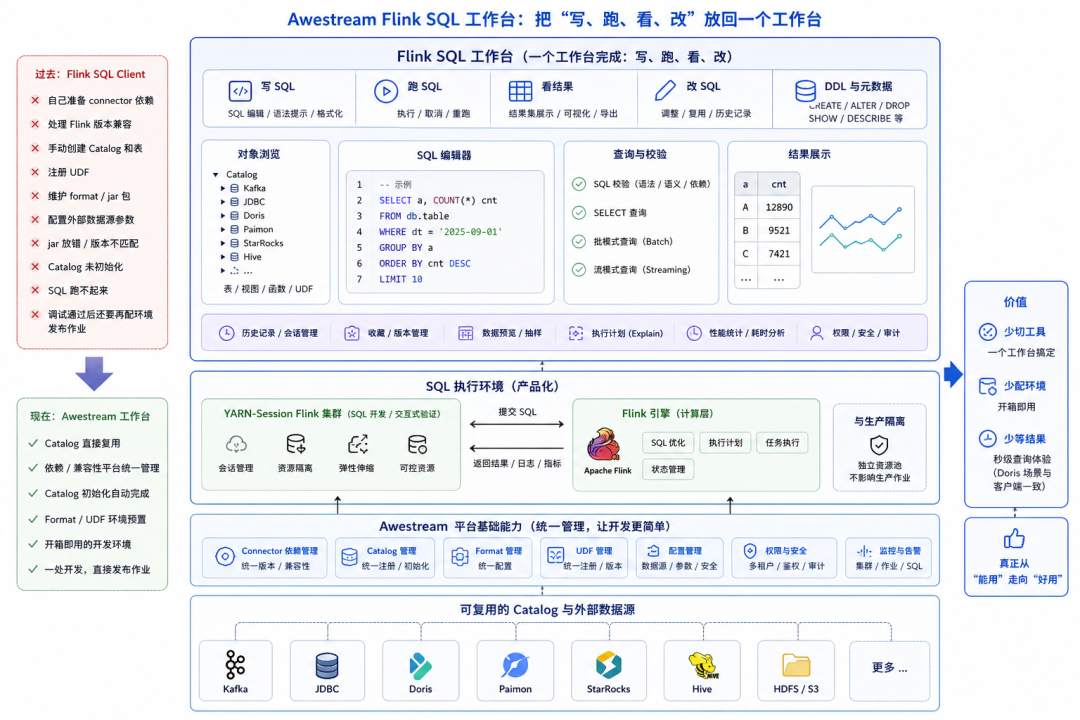Click the UDF 管理 icon
Screen dimensions: 1080x720
[555, 555]
